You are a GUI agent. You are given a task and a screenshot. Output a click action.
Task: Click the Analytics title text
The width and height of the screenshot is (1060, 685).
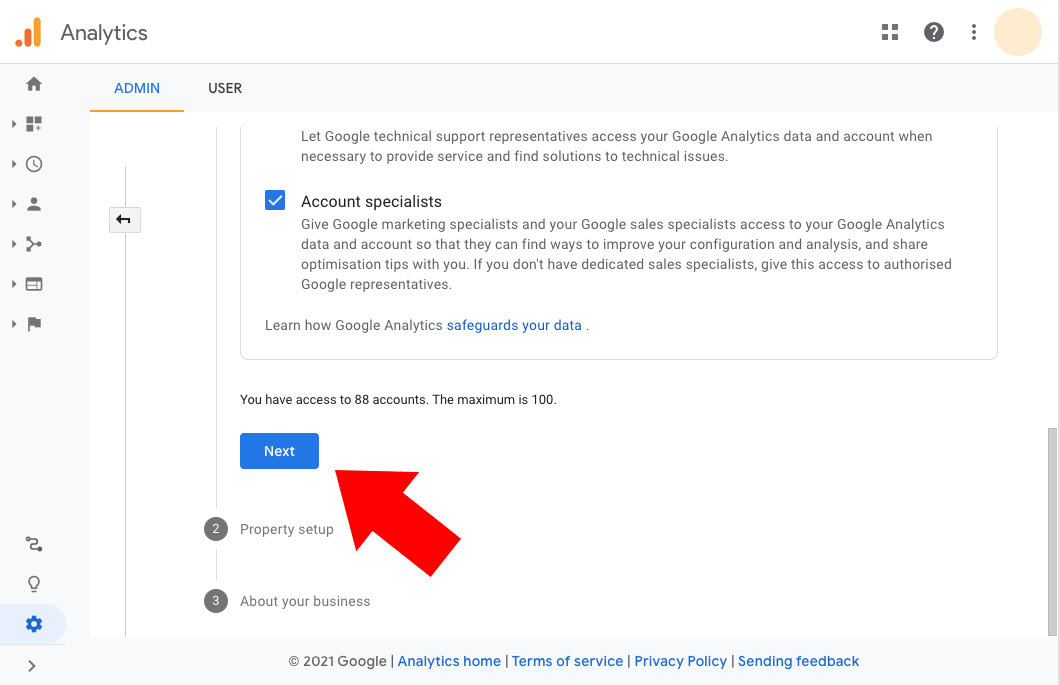point(104,32)
